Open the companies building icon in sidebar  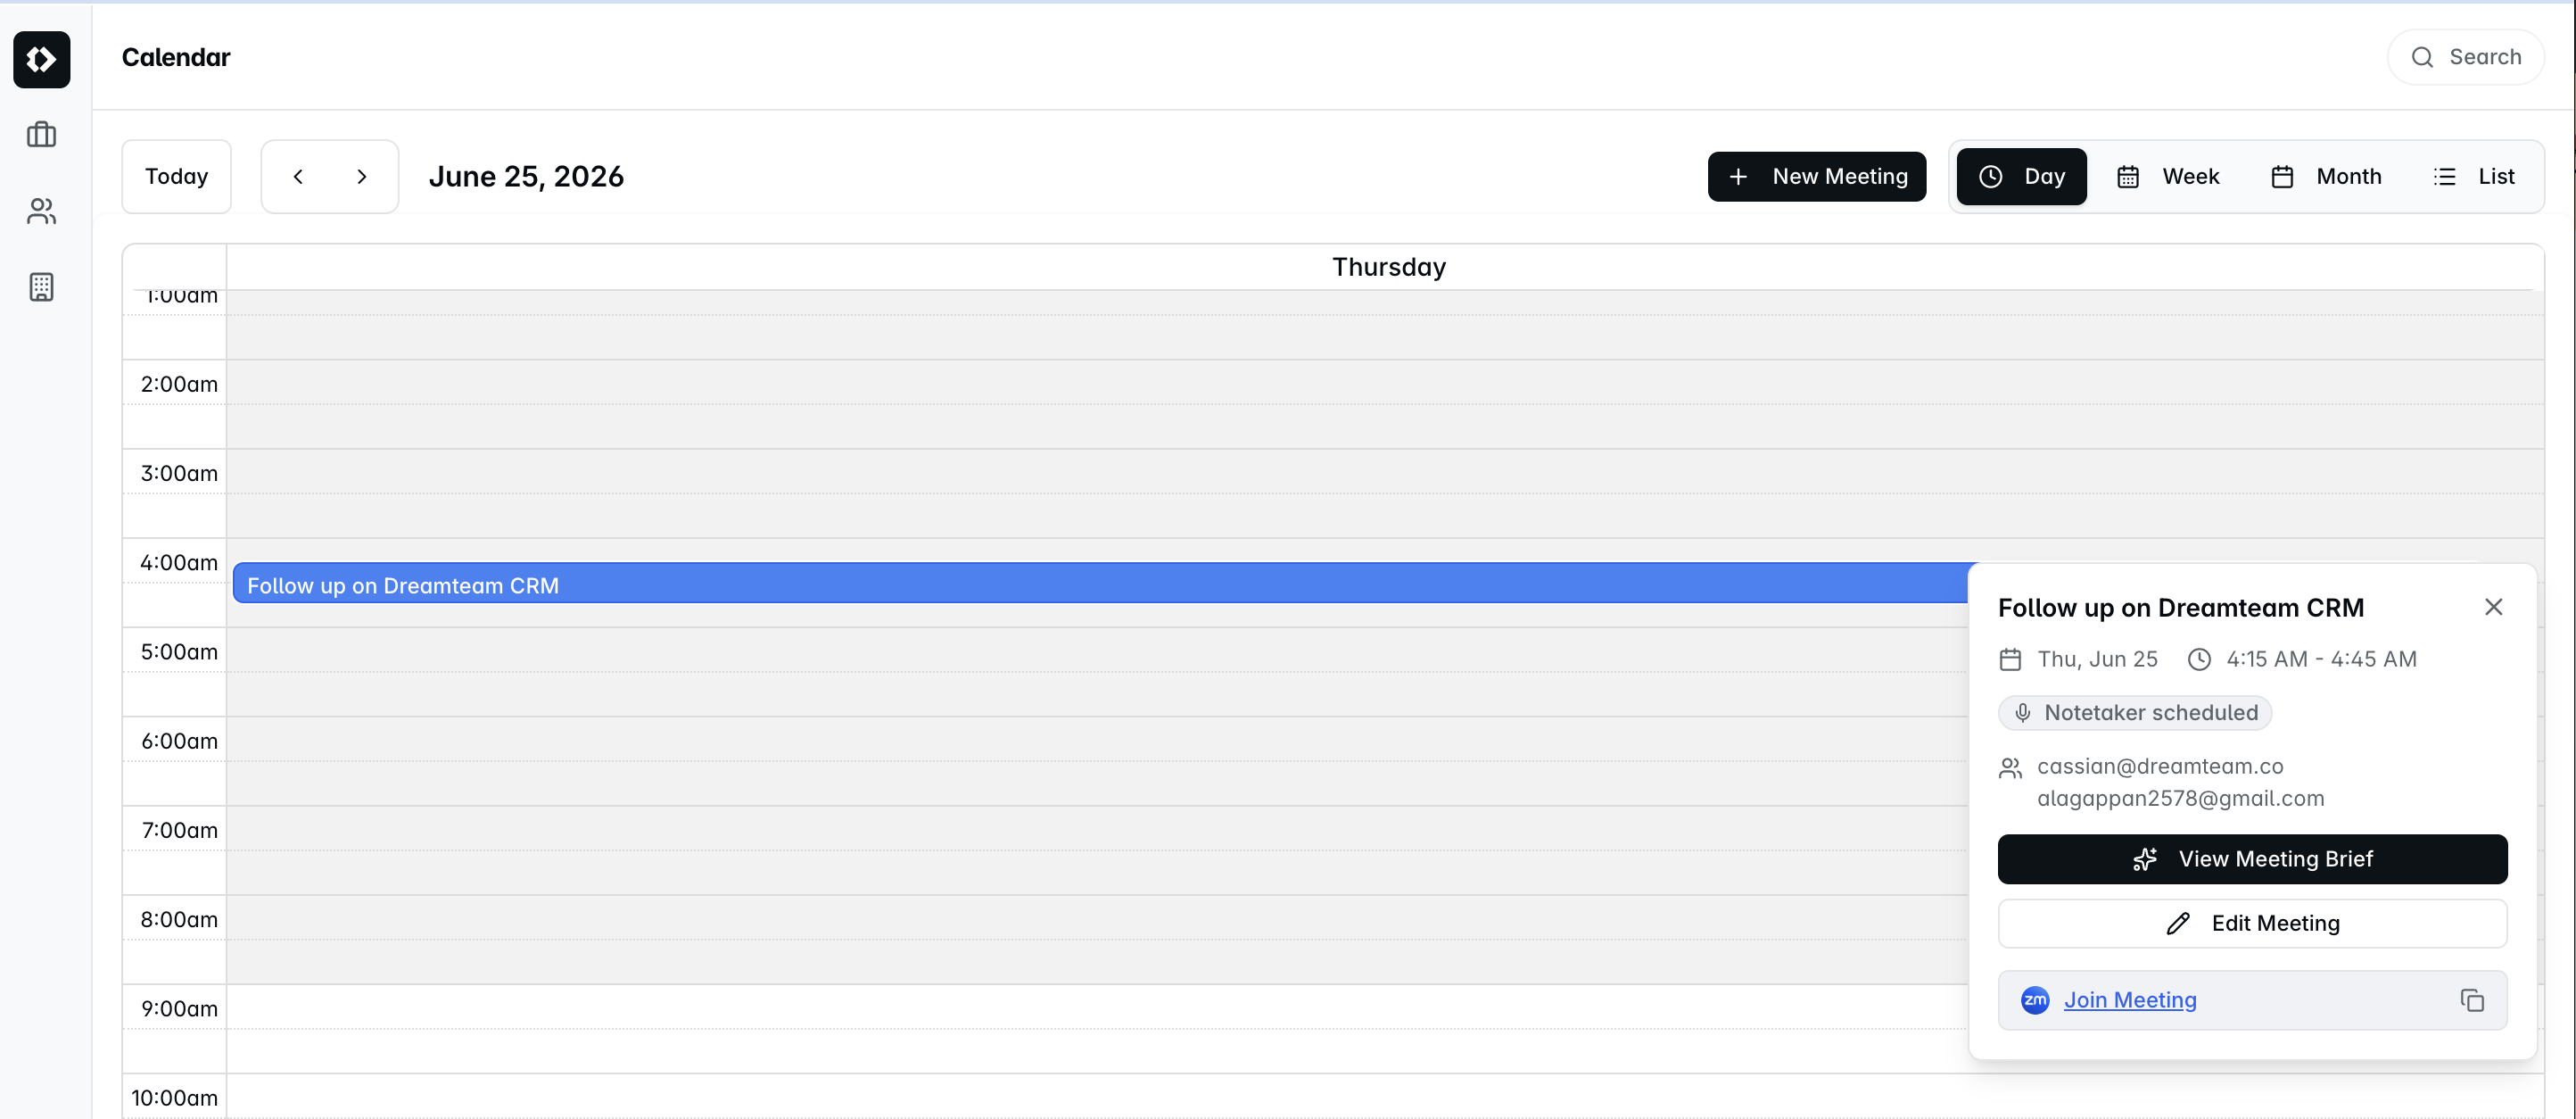point(42,287)
